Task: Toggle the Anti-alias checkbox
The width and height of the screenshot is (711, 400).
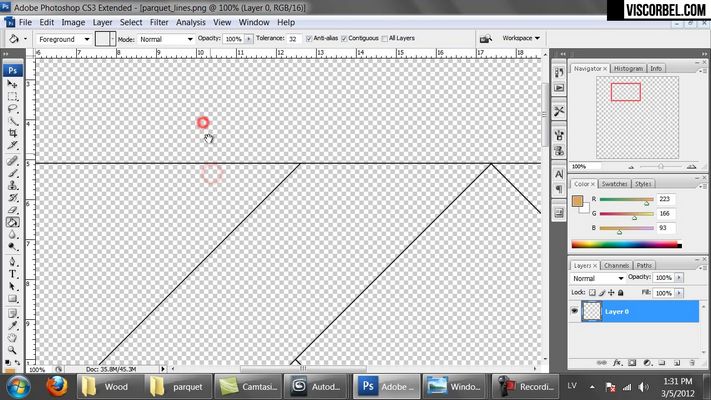Action: click(x=309, y=39)
